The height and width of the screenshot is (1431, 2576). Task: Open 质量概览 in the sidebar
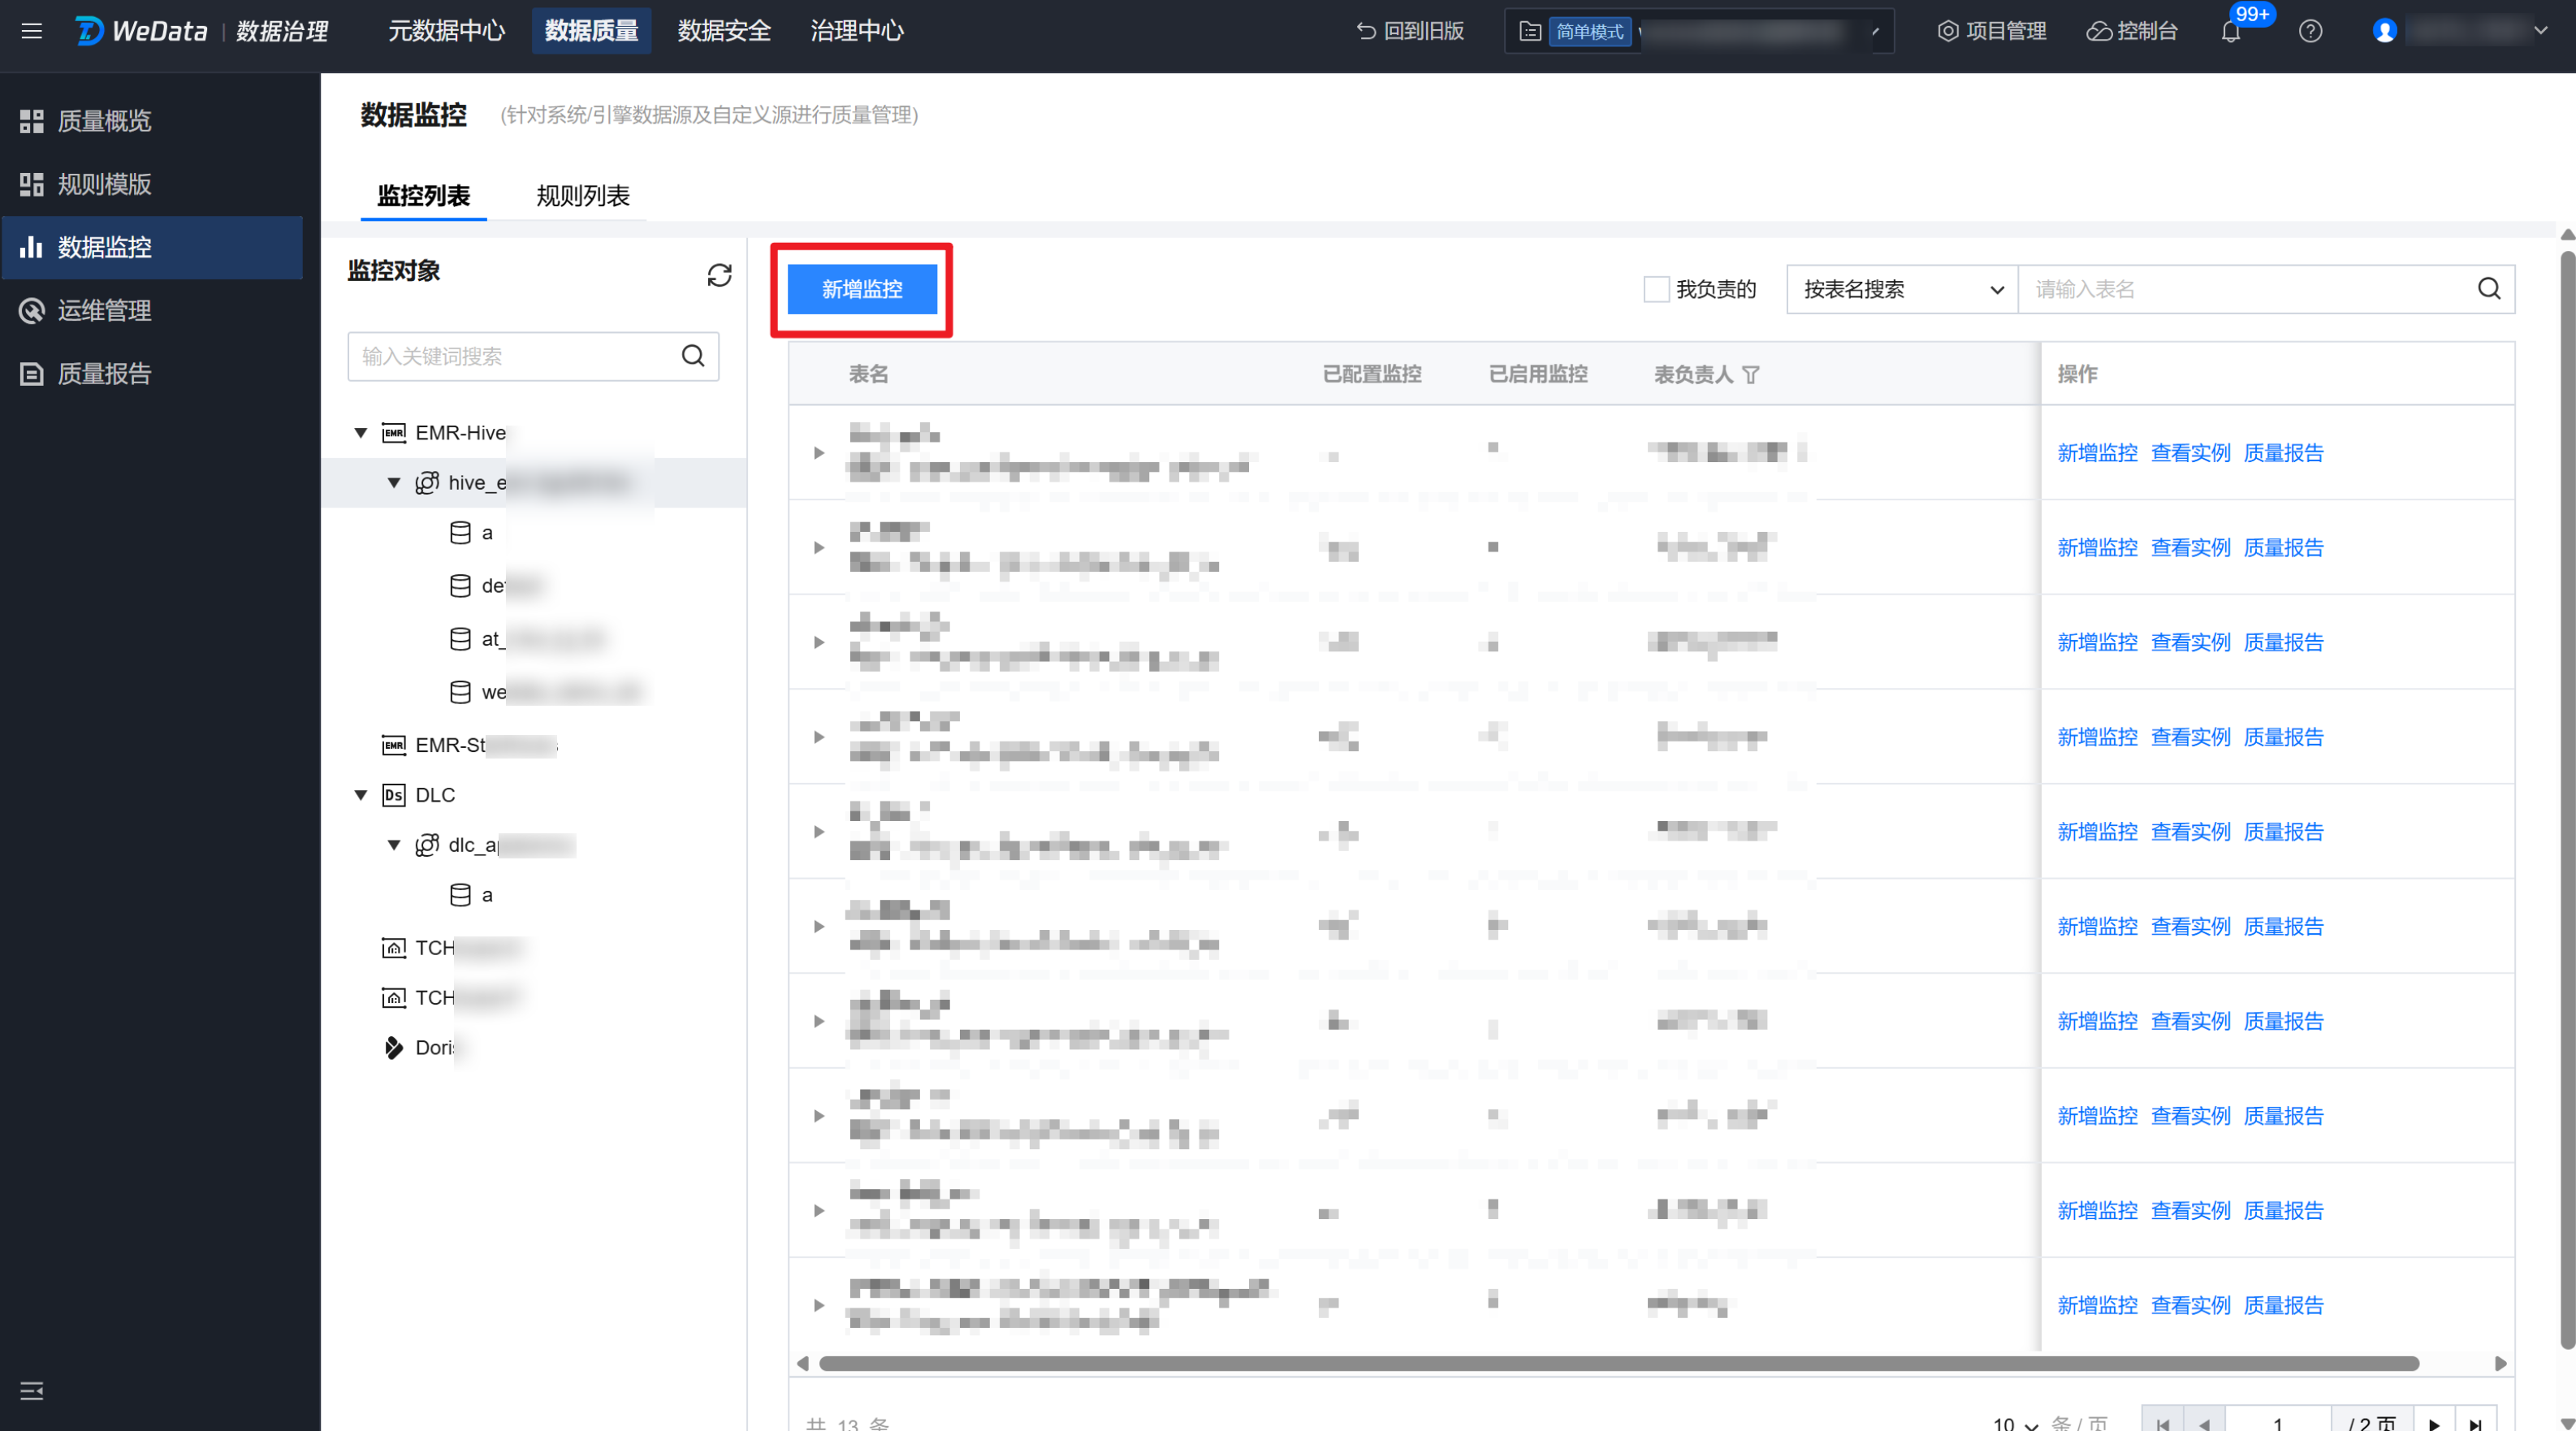(152, 121)
